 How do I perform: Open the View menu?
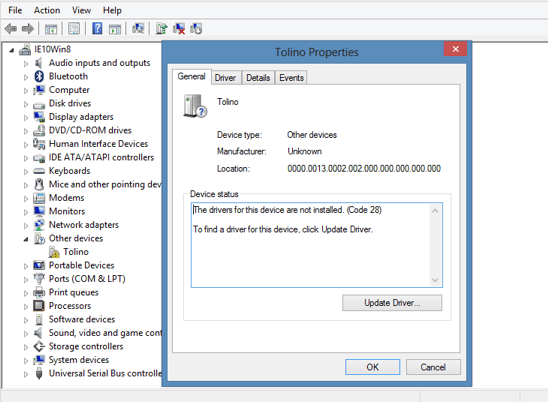click(x=81, y=10)
